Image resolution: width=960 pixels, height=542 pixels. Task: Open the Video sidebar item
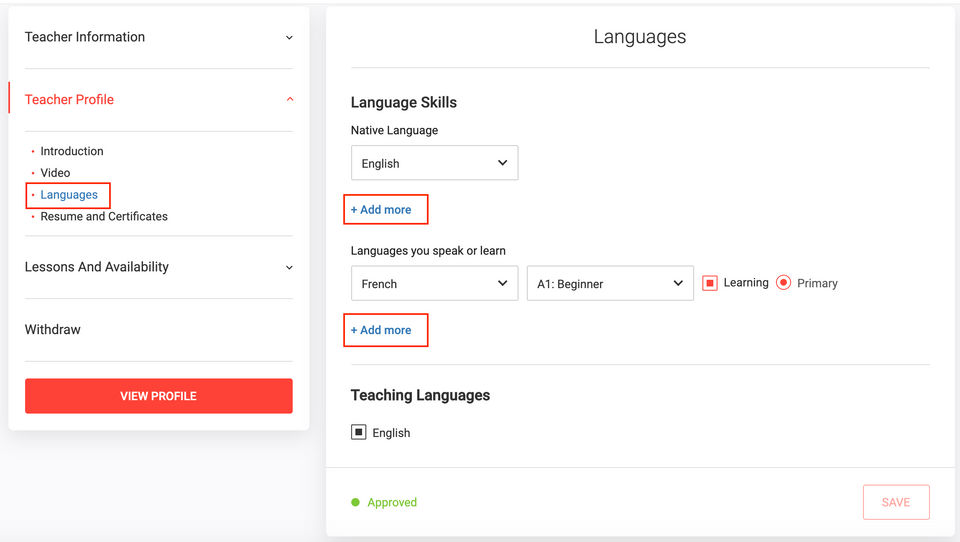coord(56,173)
